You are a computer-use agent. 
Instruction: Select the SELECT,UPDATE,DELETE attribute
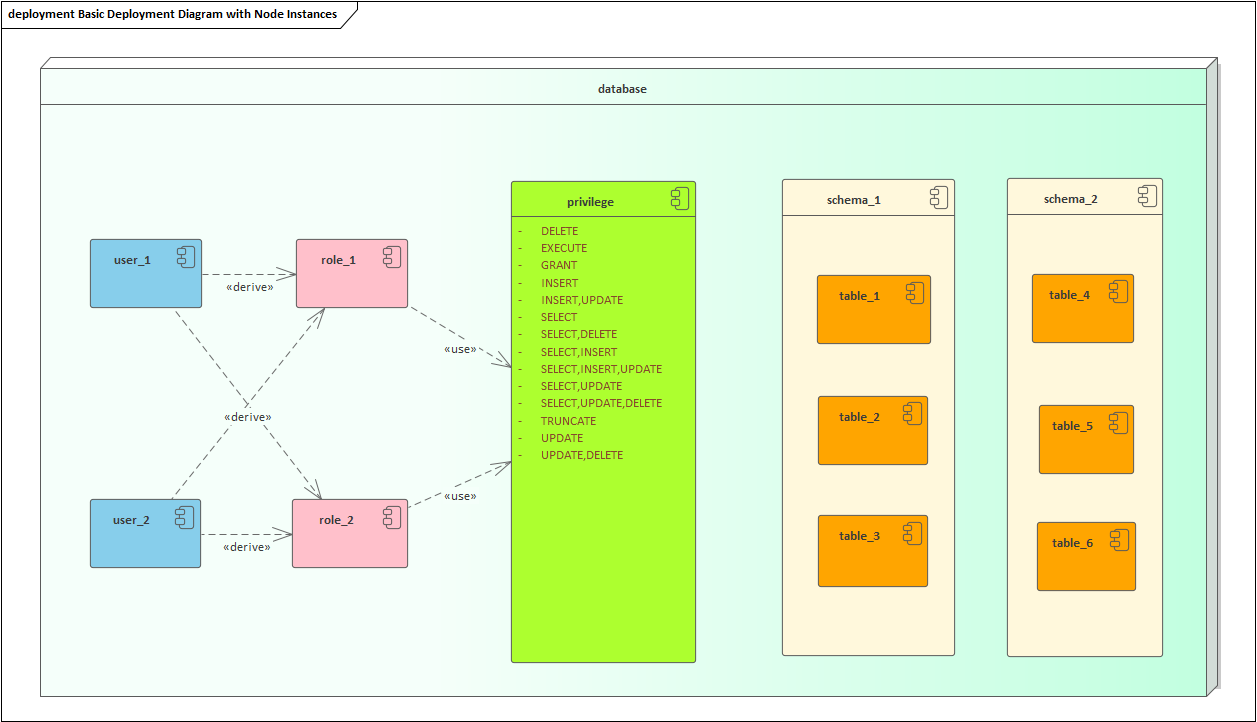(601, 403)
